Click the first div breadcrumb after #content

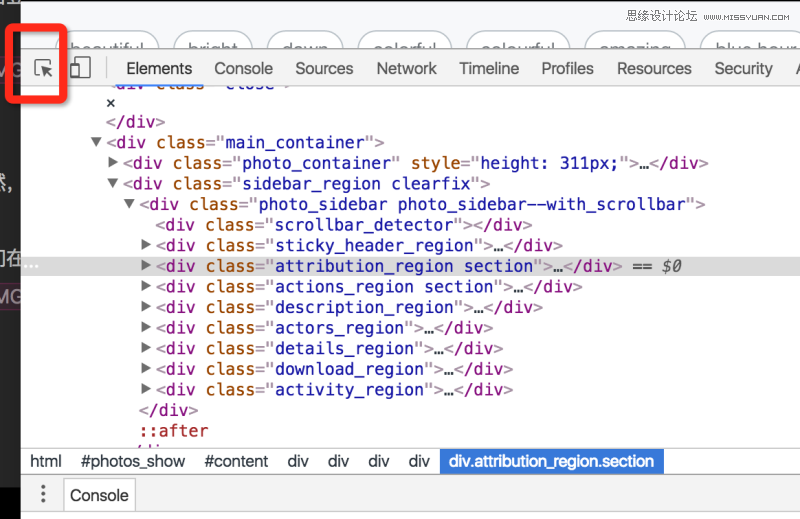(298, 461)
